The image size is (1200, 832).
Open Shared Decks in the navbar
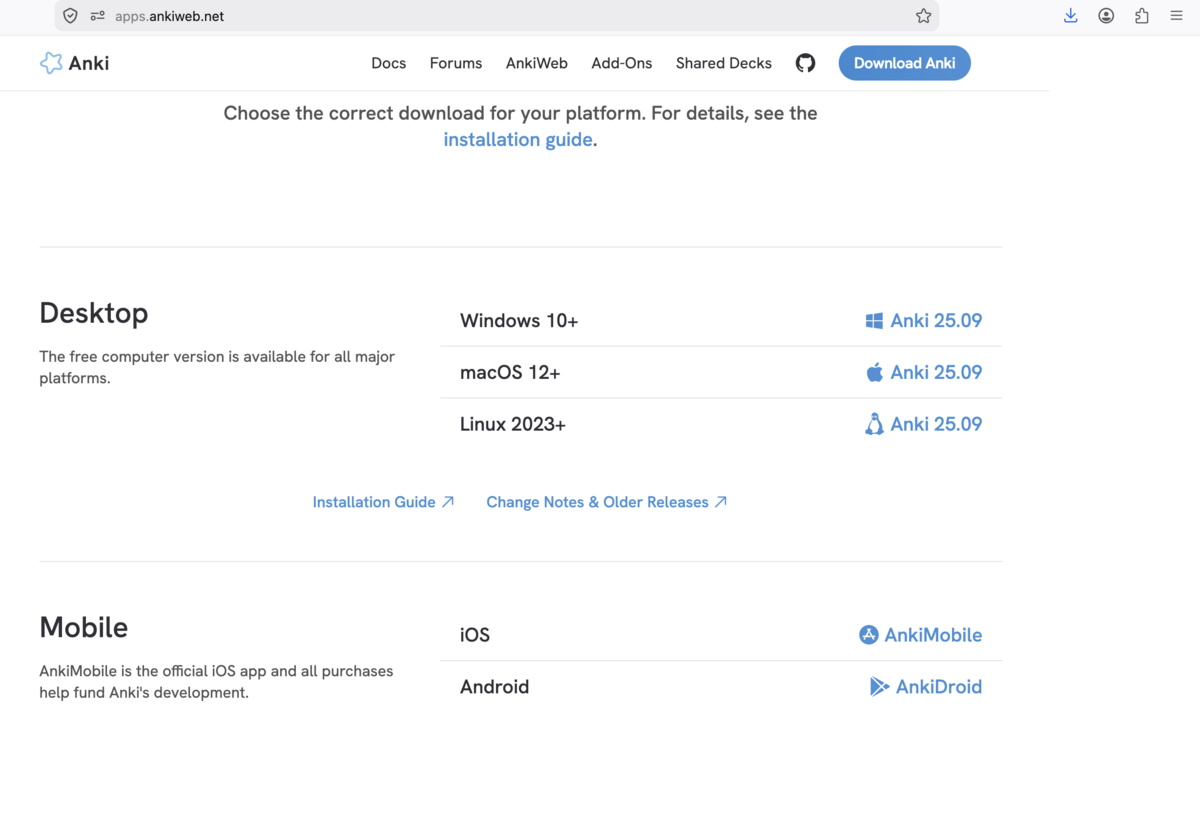coord(724,63)
